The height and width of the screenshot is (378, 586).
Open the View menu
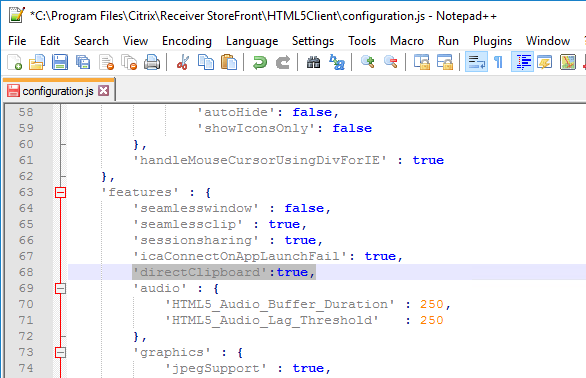(x=135, y=41)
